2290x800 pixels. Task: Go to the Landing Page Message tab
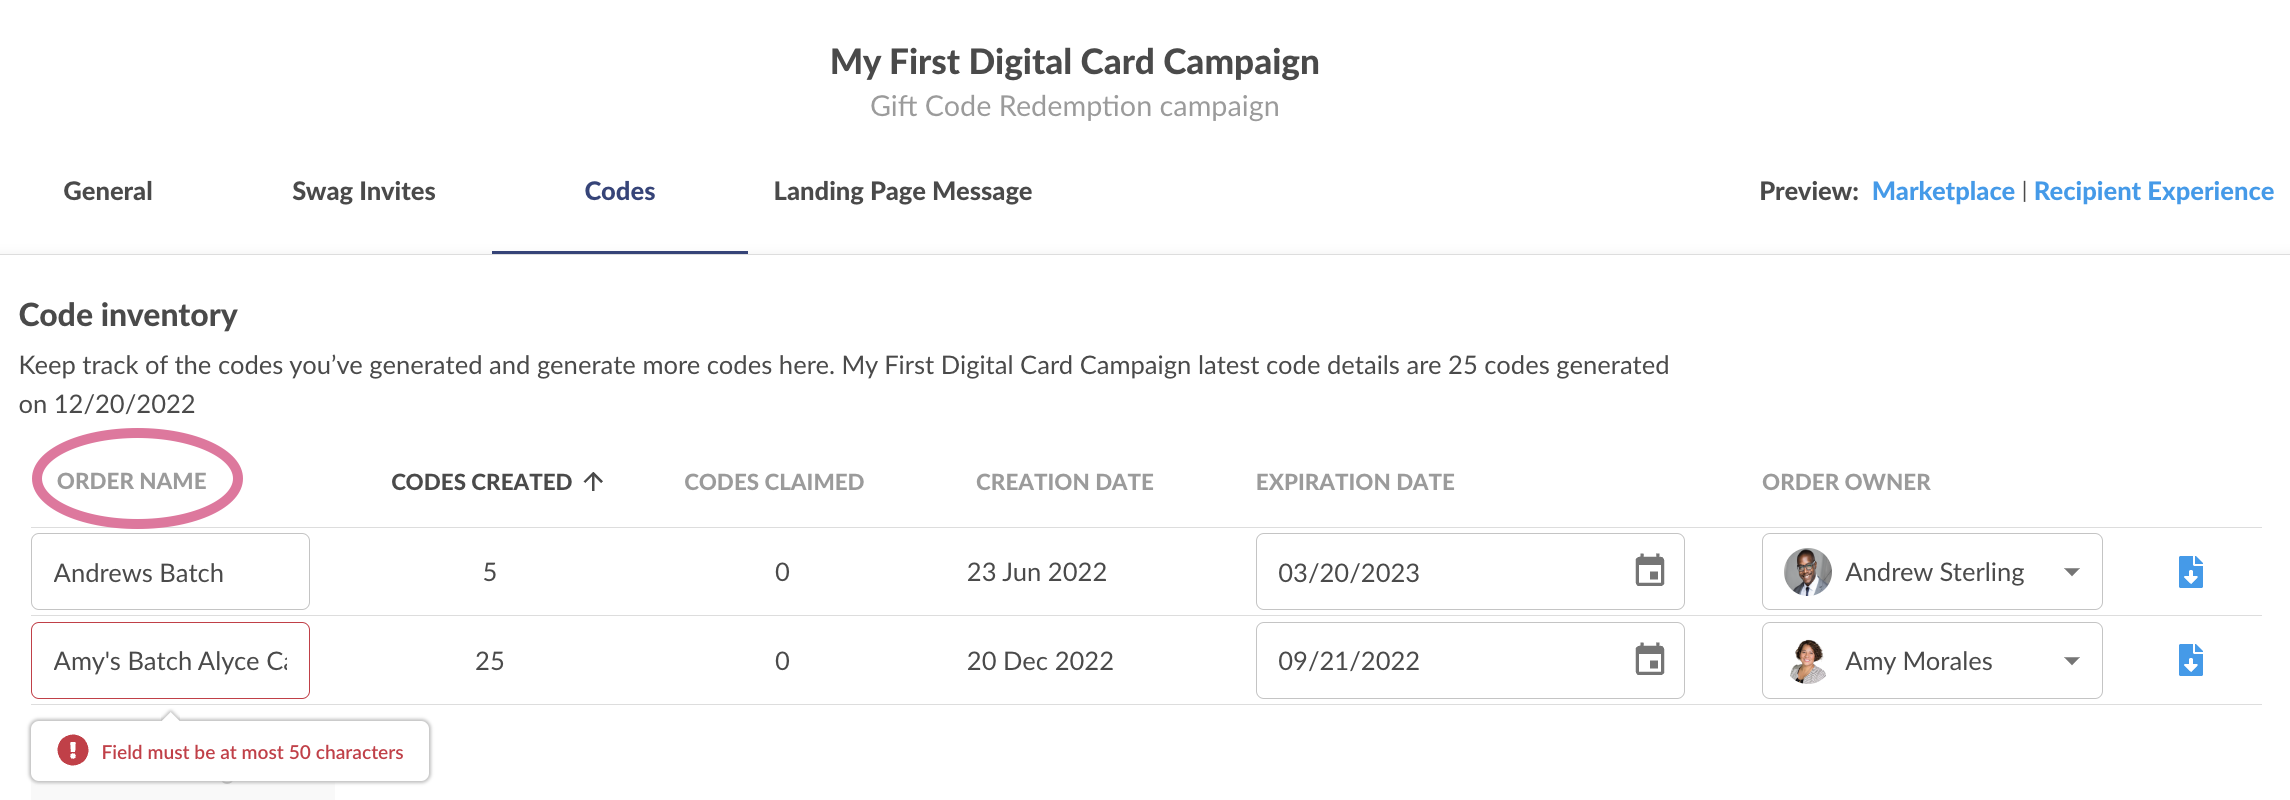(903, 191)
